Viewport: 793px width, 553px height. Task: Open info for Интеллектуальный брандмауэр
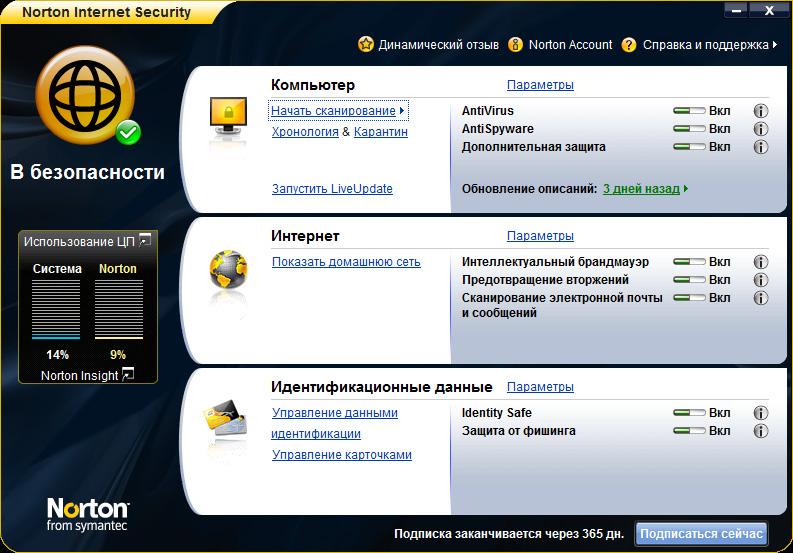click(x=761, y=262)
